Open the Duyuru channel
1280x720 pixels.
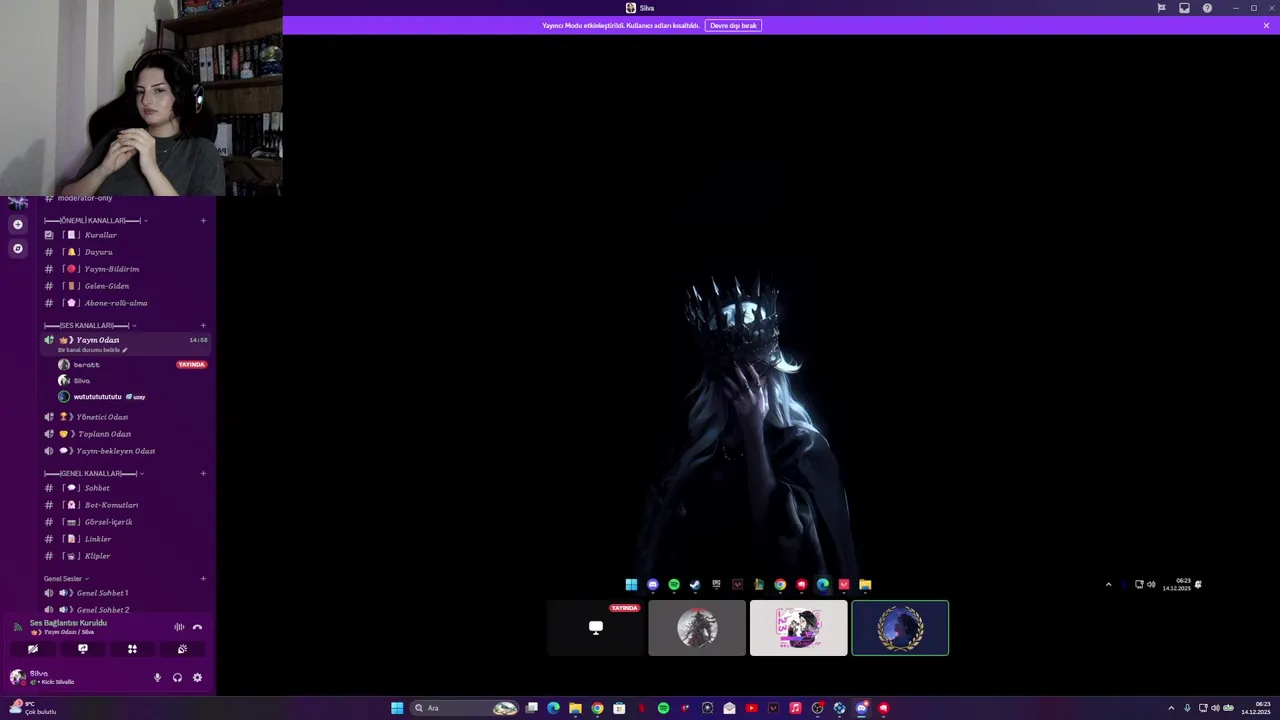(125, 252)
